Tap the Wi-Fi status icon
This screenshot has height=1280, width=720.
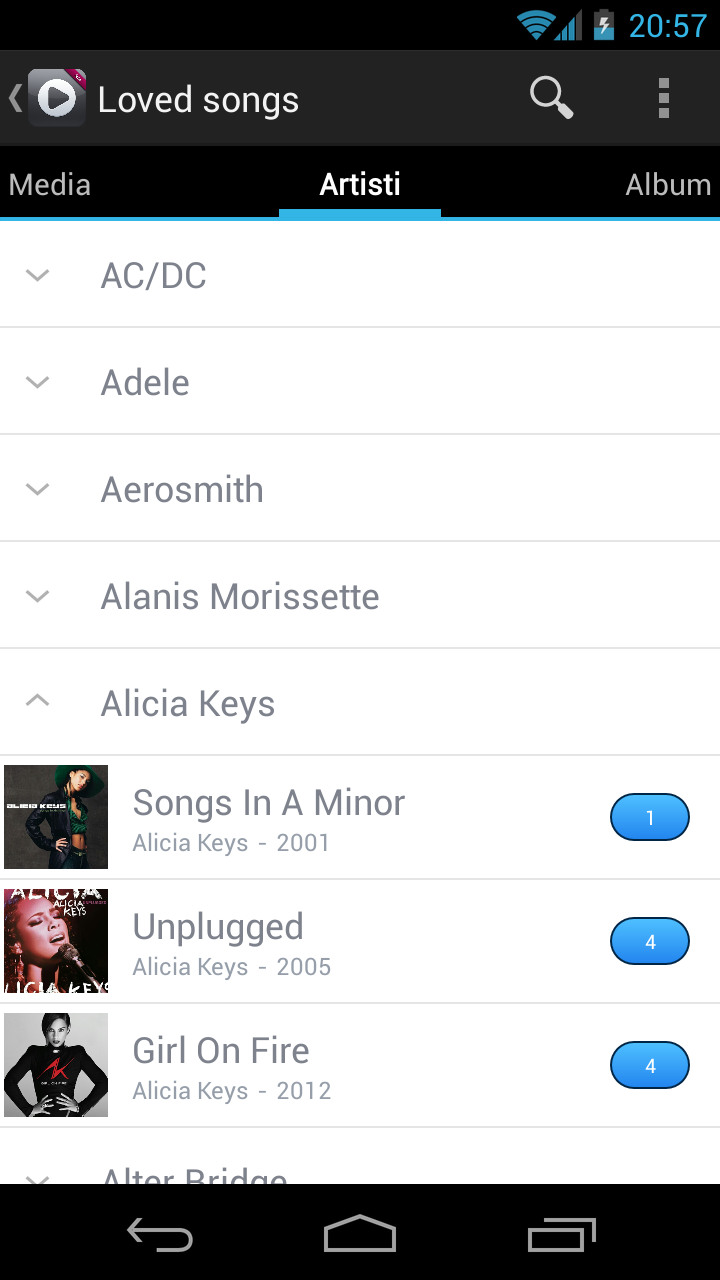click(536, 25)
